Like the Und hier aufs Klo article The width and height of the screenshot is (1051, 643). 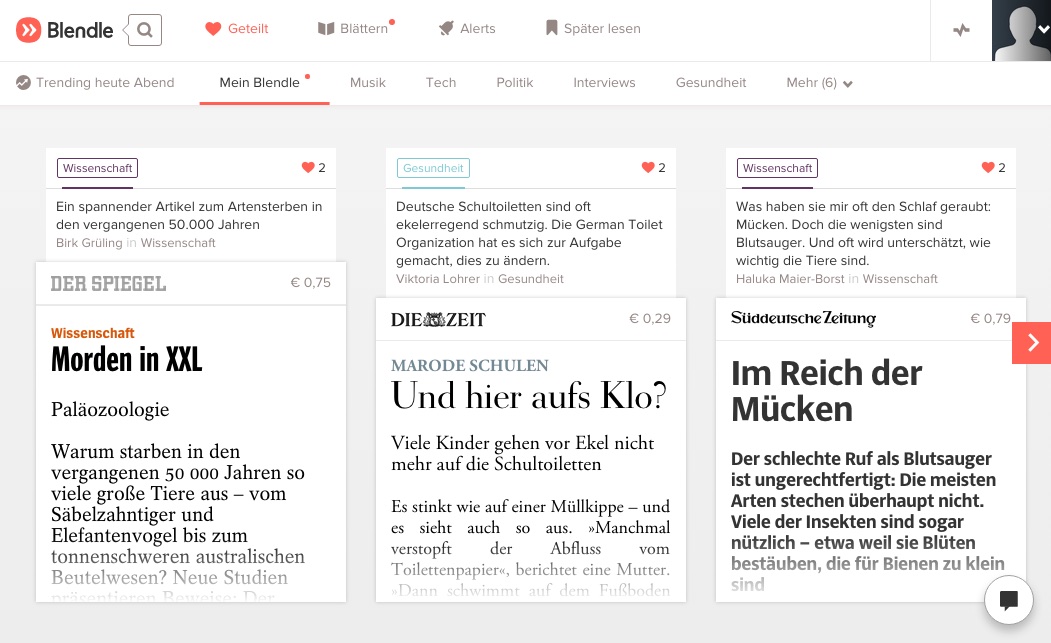pos(648,168)
